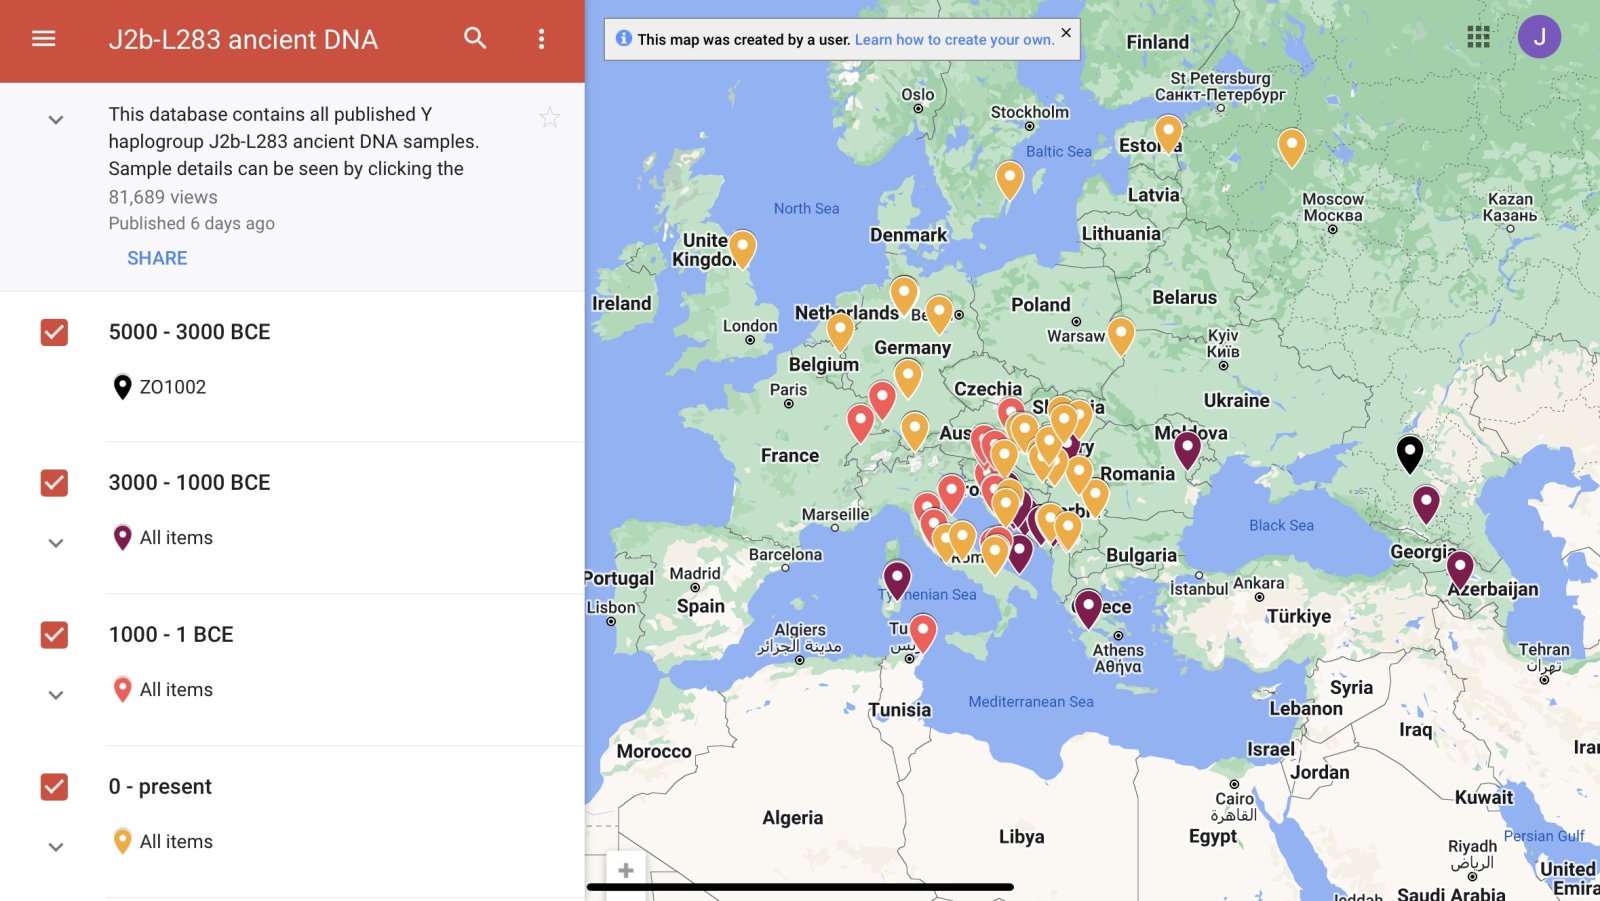Click the purple map pin on Greece
The height and width of the screenshot is (901, 1600).
click(1088, 608)
